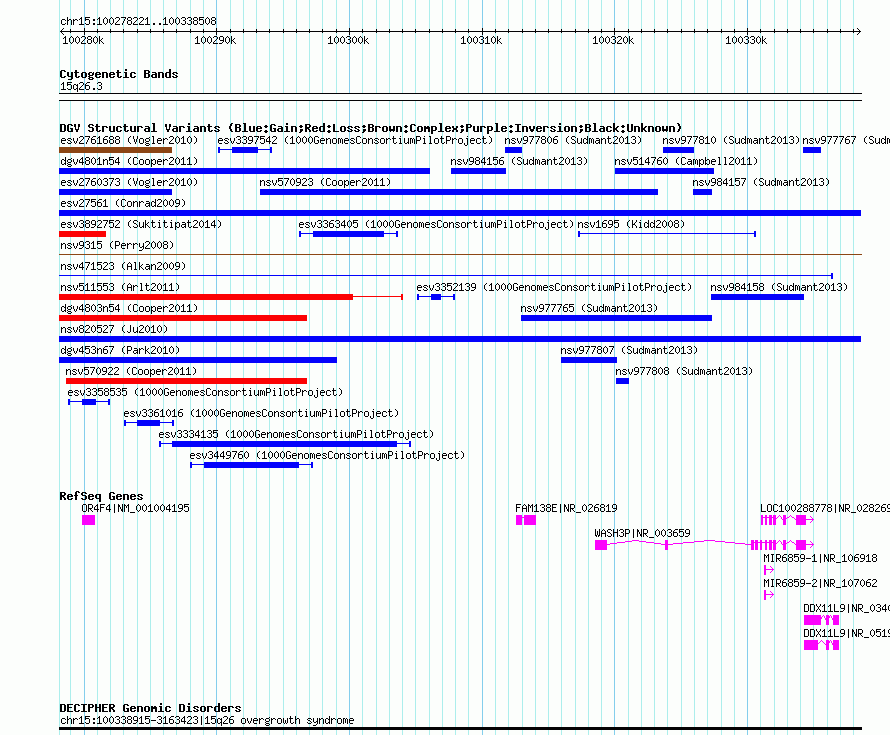Click the MIR6859-2 arrow glyph
The height and width of the screenshot is (735, 890).
coord(769,595)
